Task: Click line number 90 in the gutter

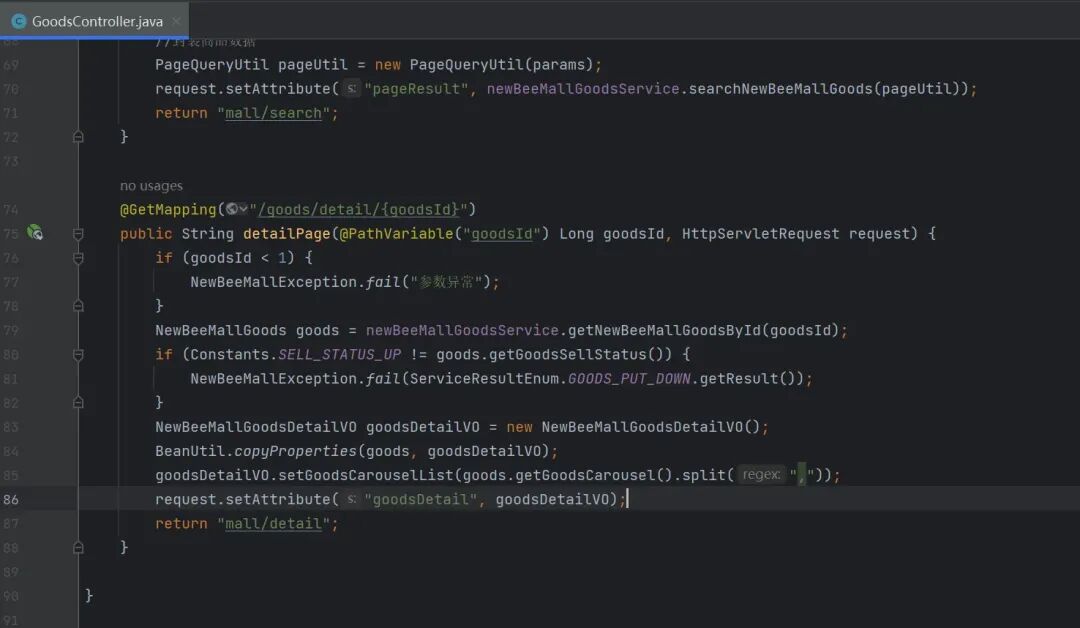Action: click(11, 596)
